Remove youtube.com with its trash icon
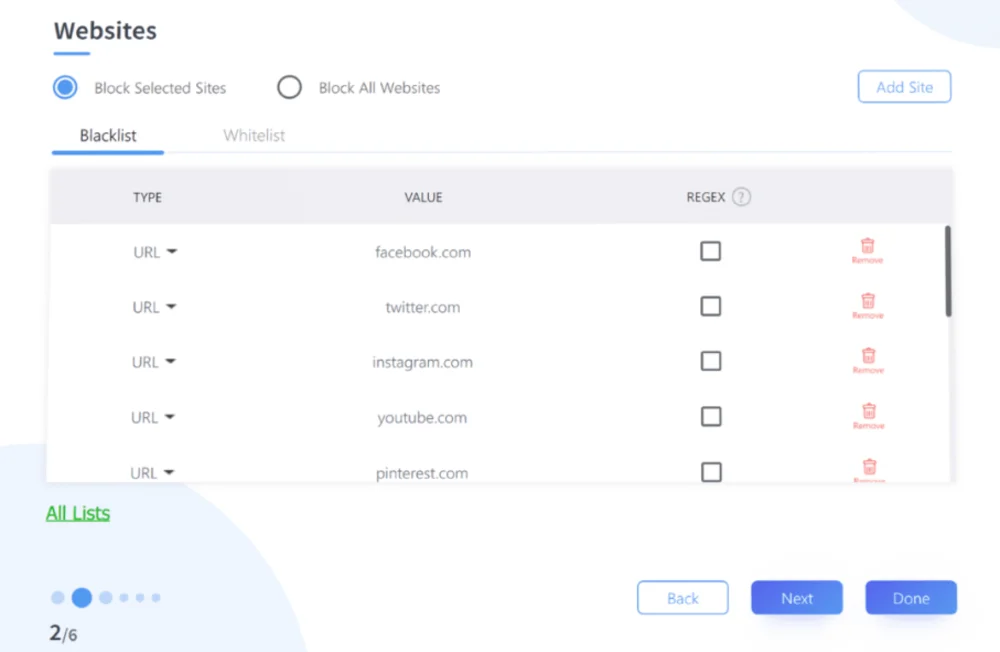Image resolution: width=1000 pixels, height=652 pixels. (x=868, y=411)
